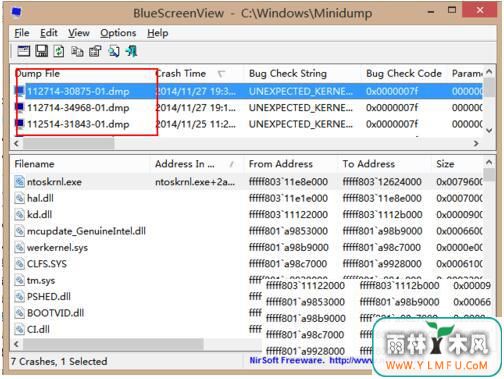Open the File menu

pyautogui.click(x=22, y=33)
